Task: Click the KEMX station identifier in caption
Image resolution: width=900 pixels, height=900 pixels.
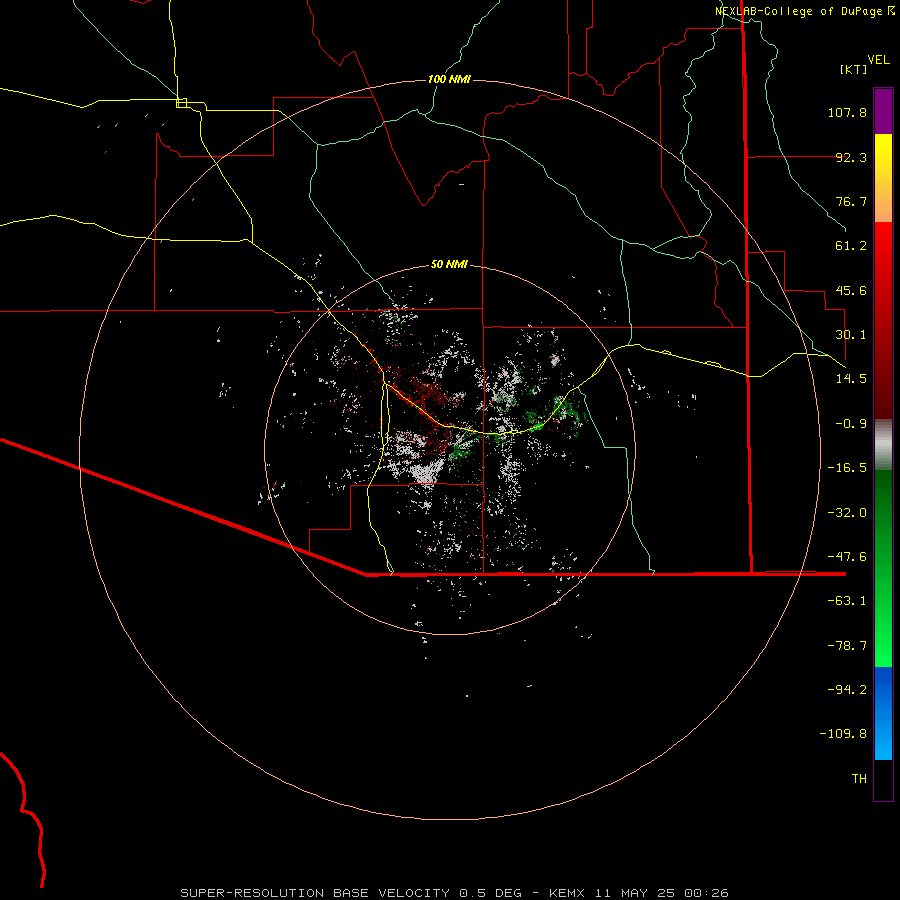Action: [x=568, y=893]
